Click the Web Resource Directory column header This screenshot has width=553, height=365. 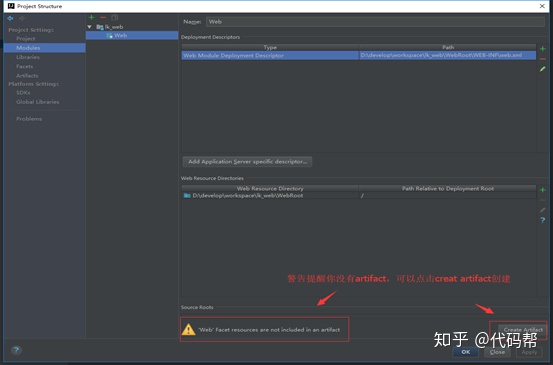[270, 188]
